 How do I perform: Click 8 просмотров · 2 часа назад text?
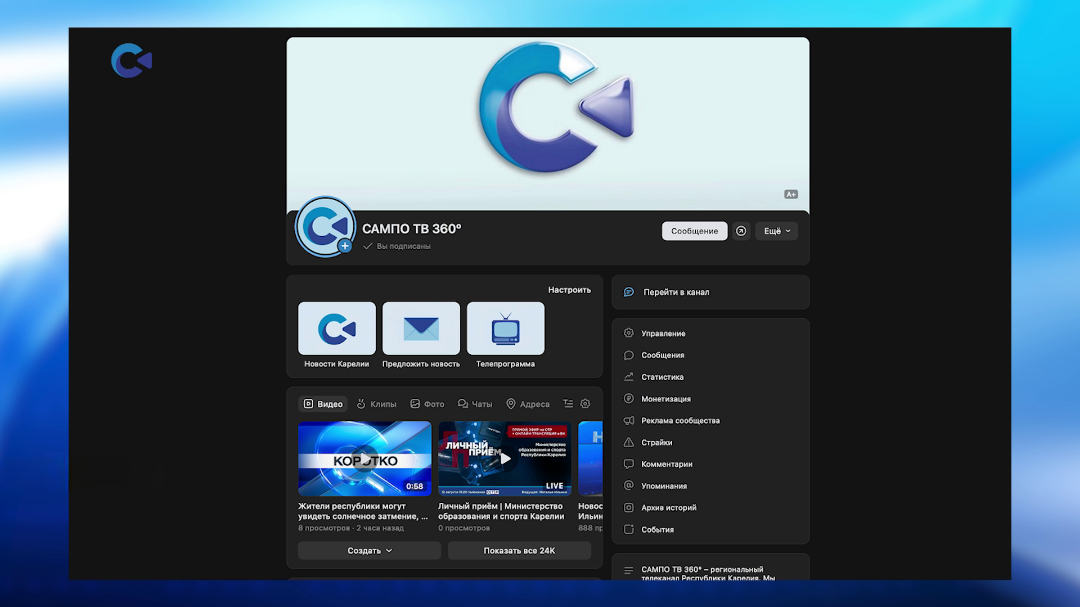coord(351,528)
